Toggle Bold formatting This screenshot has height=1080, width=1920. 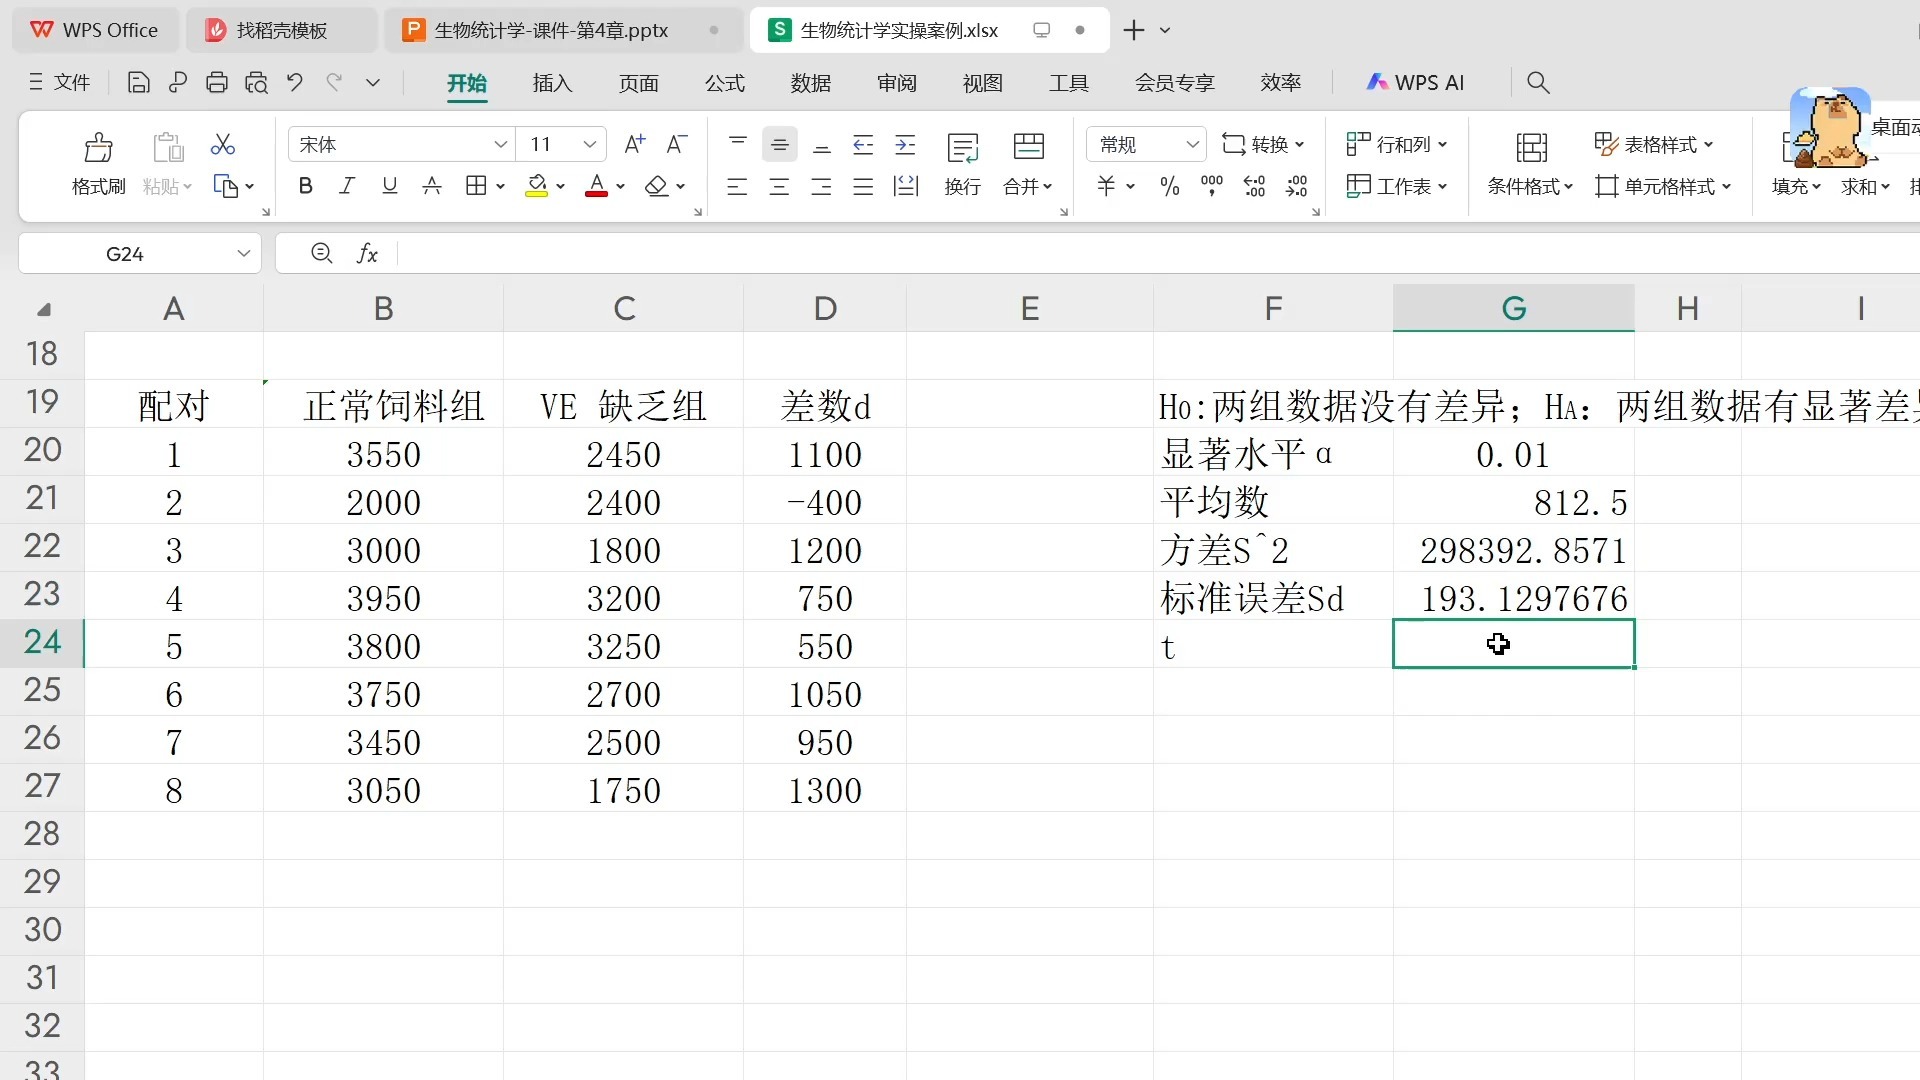pyautogui.click(x=305, y=186)
